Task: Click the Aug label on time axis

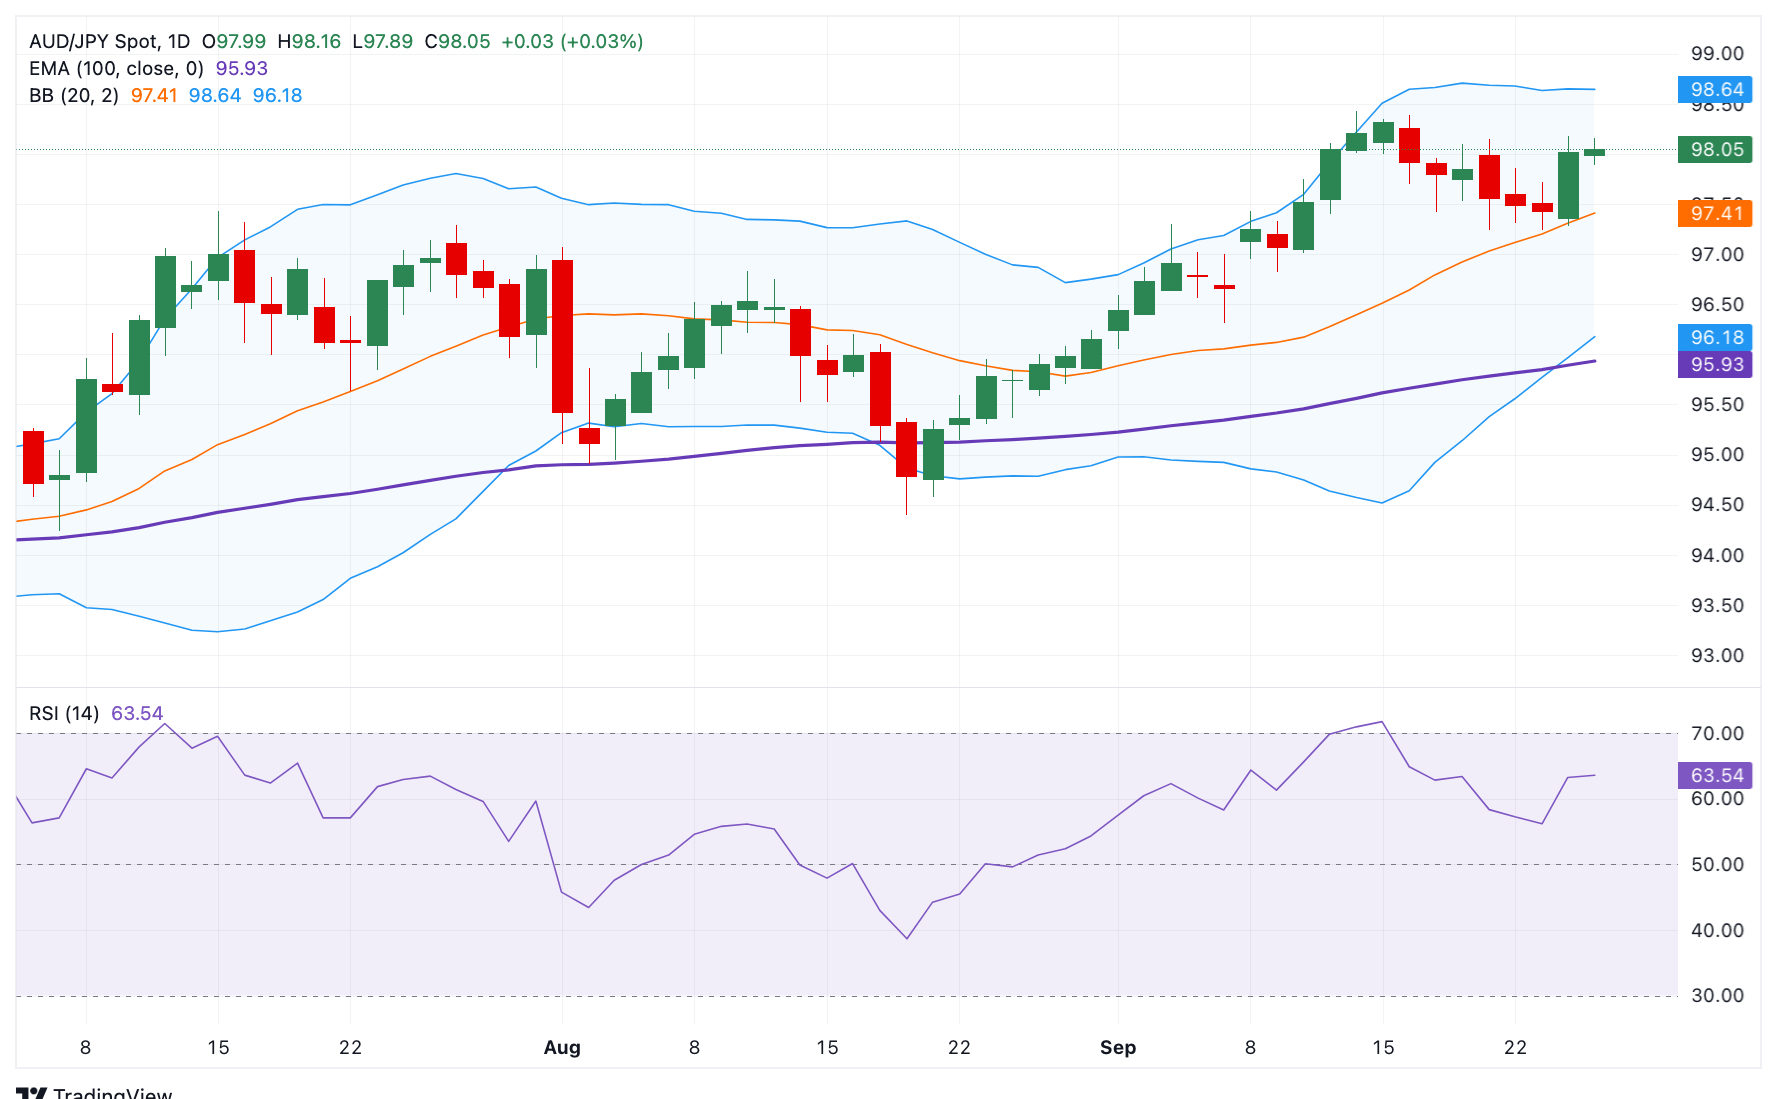Action: (x=562, y=1047)
